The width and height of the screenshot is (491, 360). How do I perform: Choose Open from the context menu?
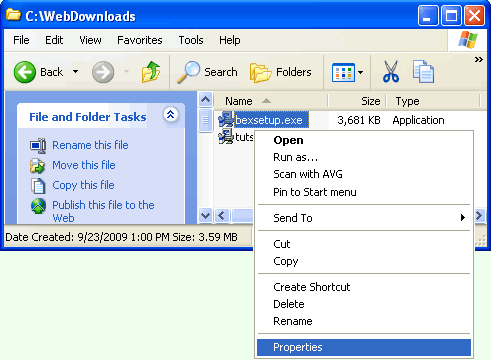tap(364, 140)
